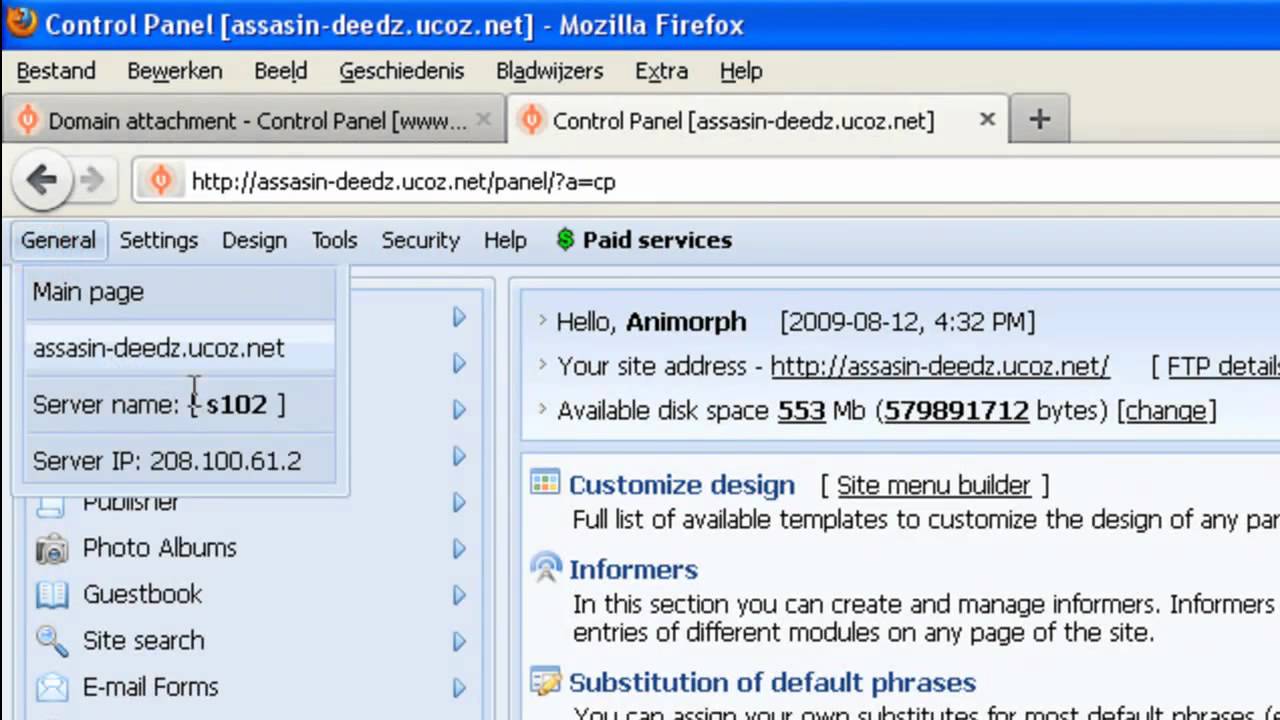
Task: Open the Settings panel menu
Action: pos(159,240)
